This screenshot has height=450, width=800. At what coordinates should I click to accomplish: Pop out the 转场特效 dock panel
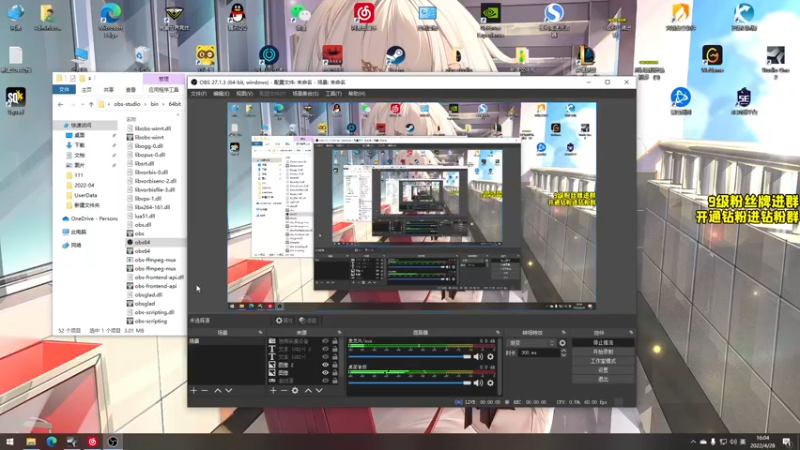[564, 333]
